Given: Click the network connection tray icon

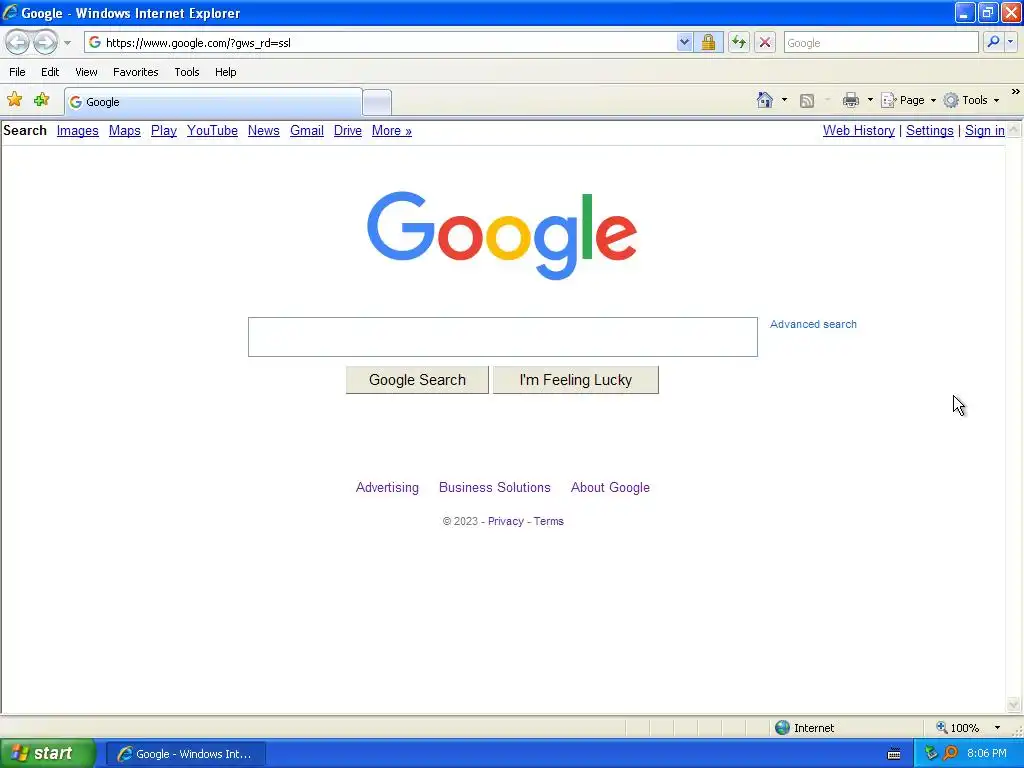Looking at the screenshot, I should 931,754.
